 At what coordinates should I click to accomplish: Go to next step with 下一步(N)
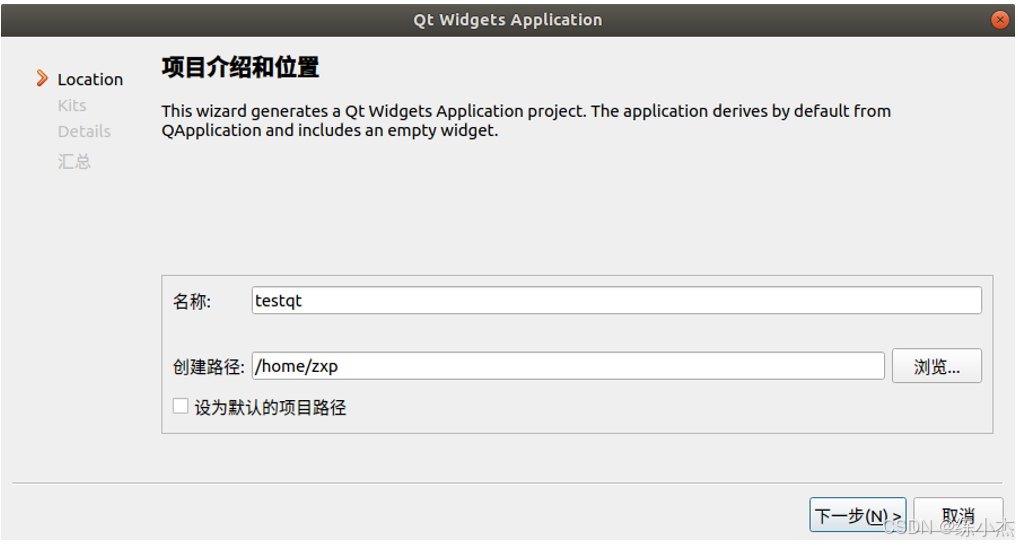pos(857,516)
